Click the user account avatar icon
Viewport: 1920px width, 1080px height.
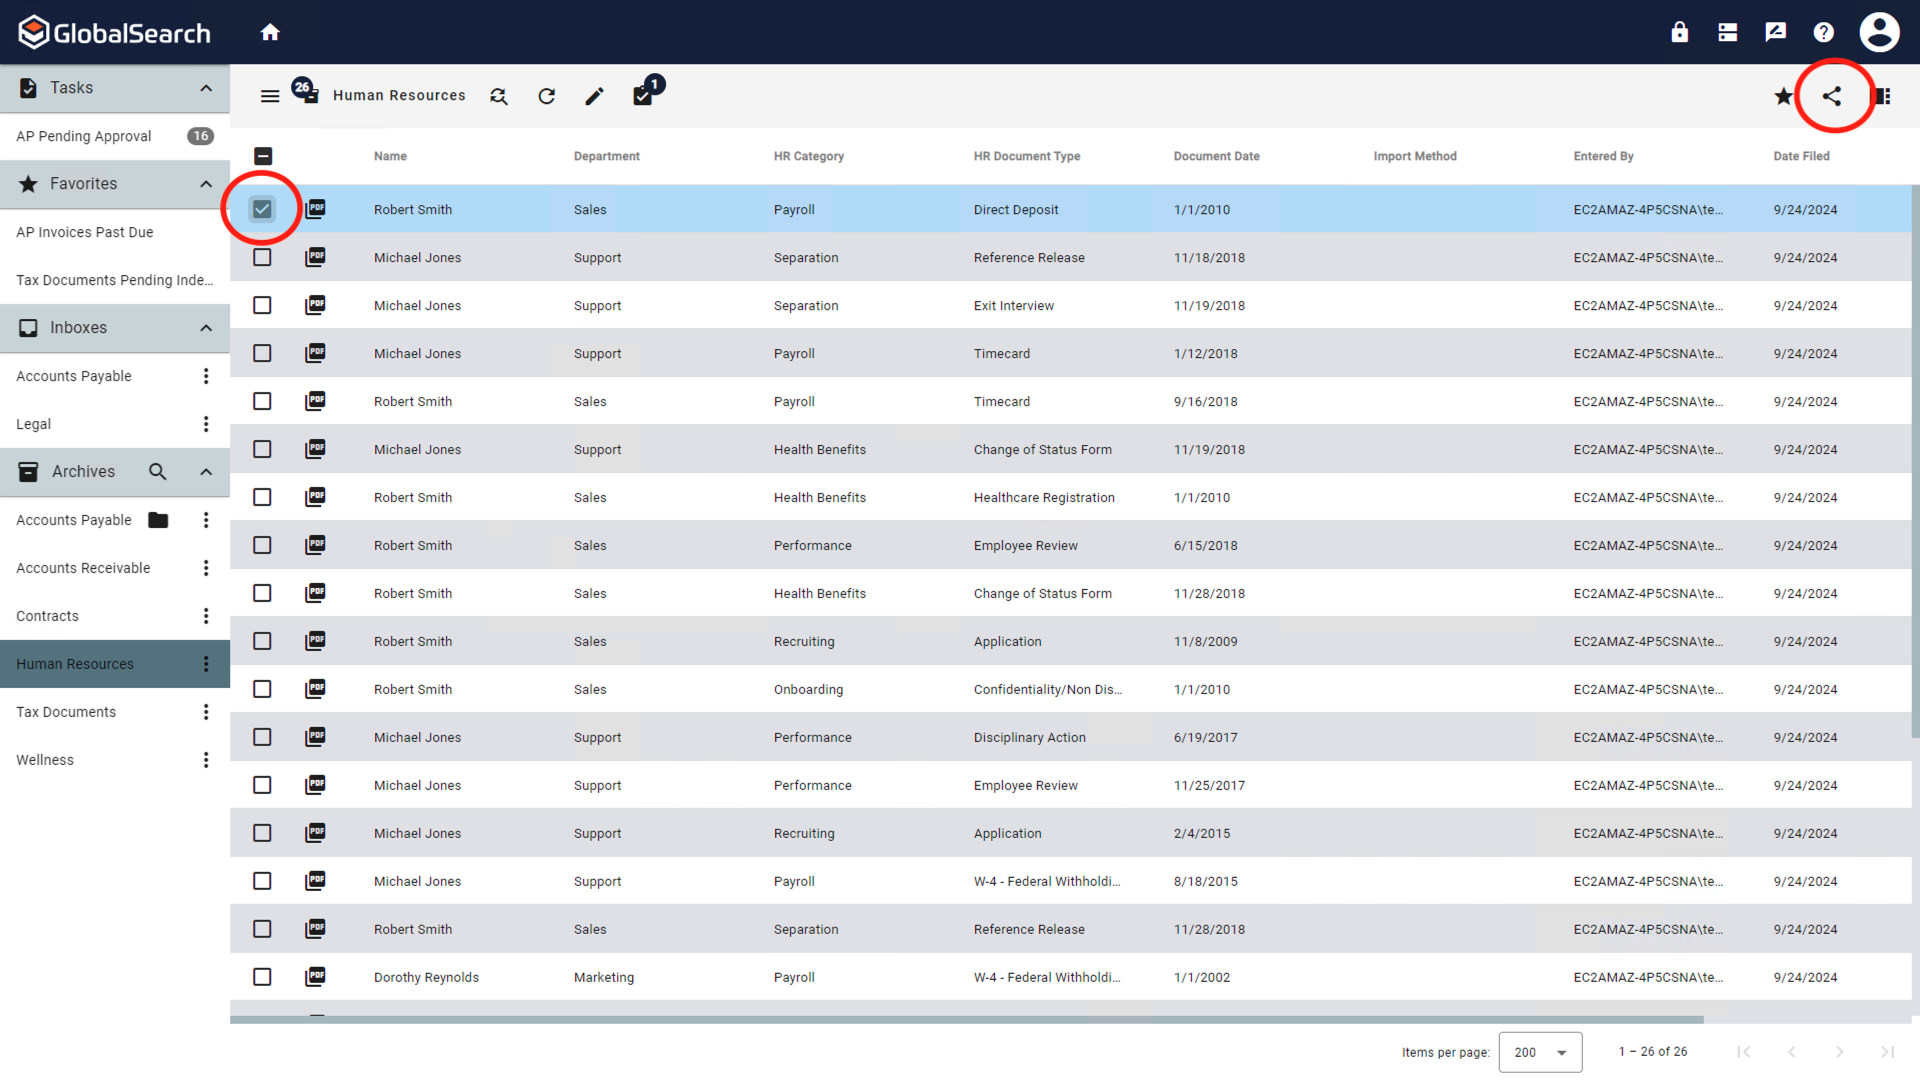(x=1879, y=32)
